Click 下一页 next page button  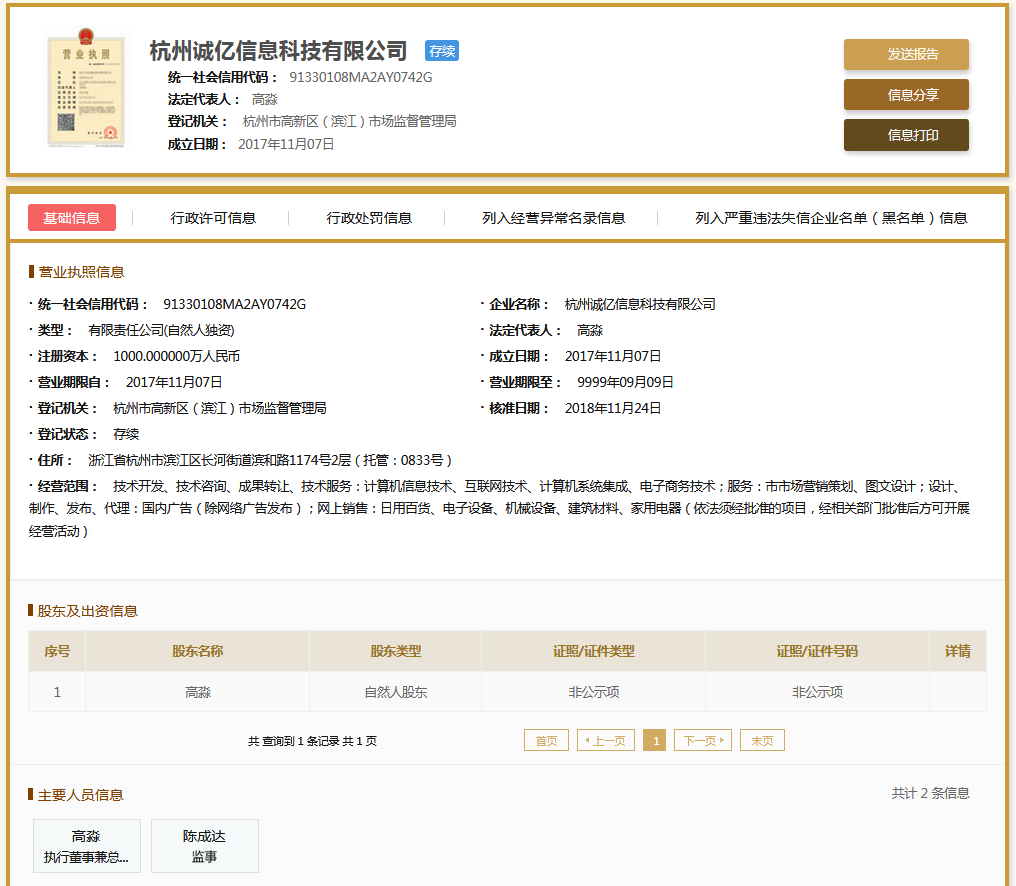pyautogui.click(x=703, y=741)
